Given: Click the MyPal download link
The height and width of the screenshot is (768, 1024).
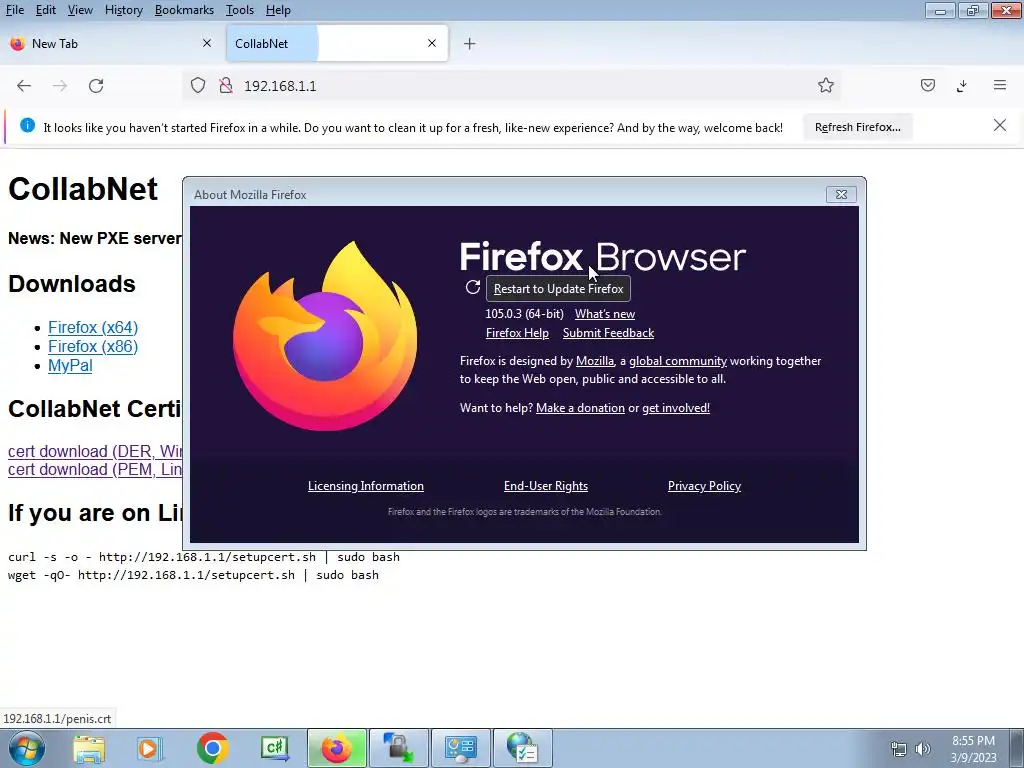Looking at the screenshot, I should [x=70, y=365].
